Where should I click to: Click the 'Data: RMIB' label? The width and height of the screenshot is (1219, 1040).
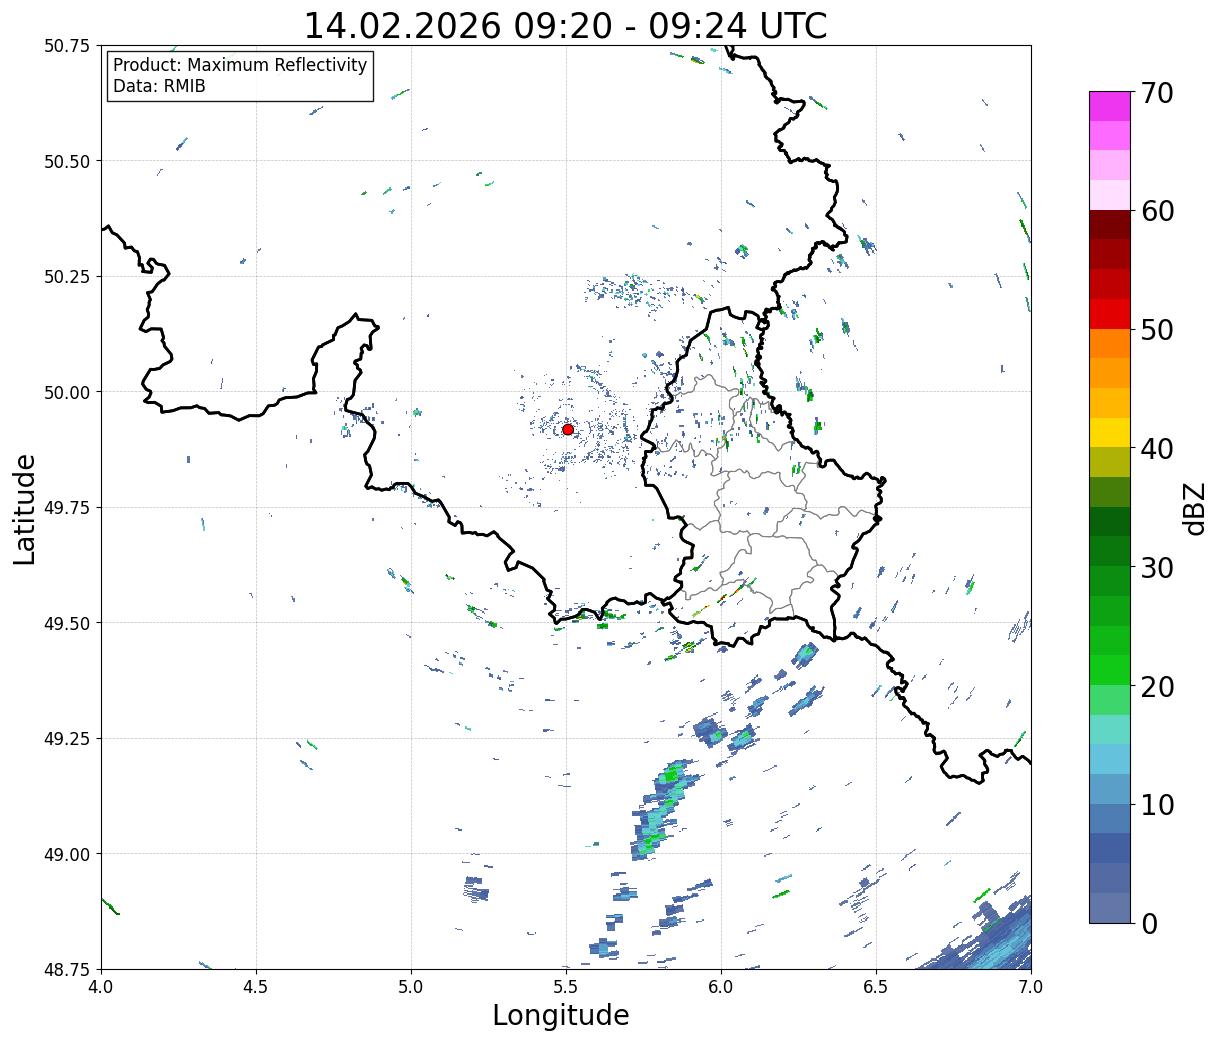point(159,86)
